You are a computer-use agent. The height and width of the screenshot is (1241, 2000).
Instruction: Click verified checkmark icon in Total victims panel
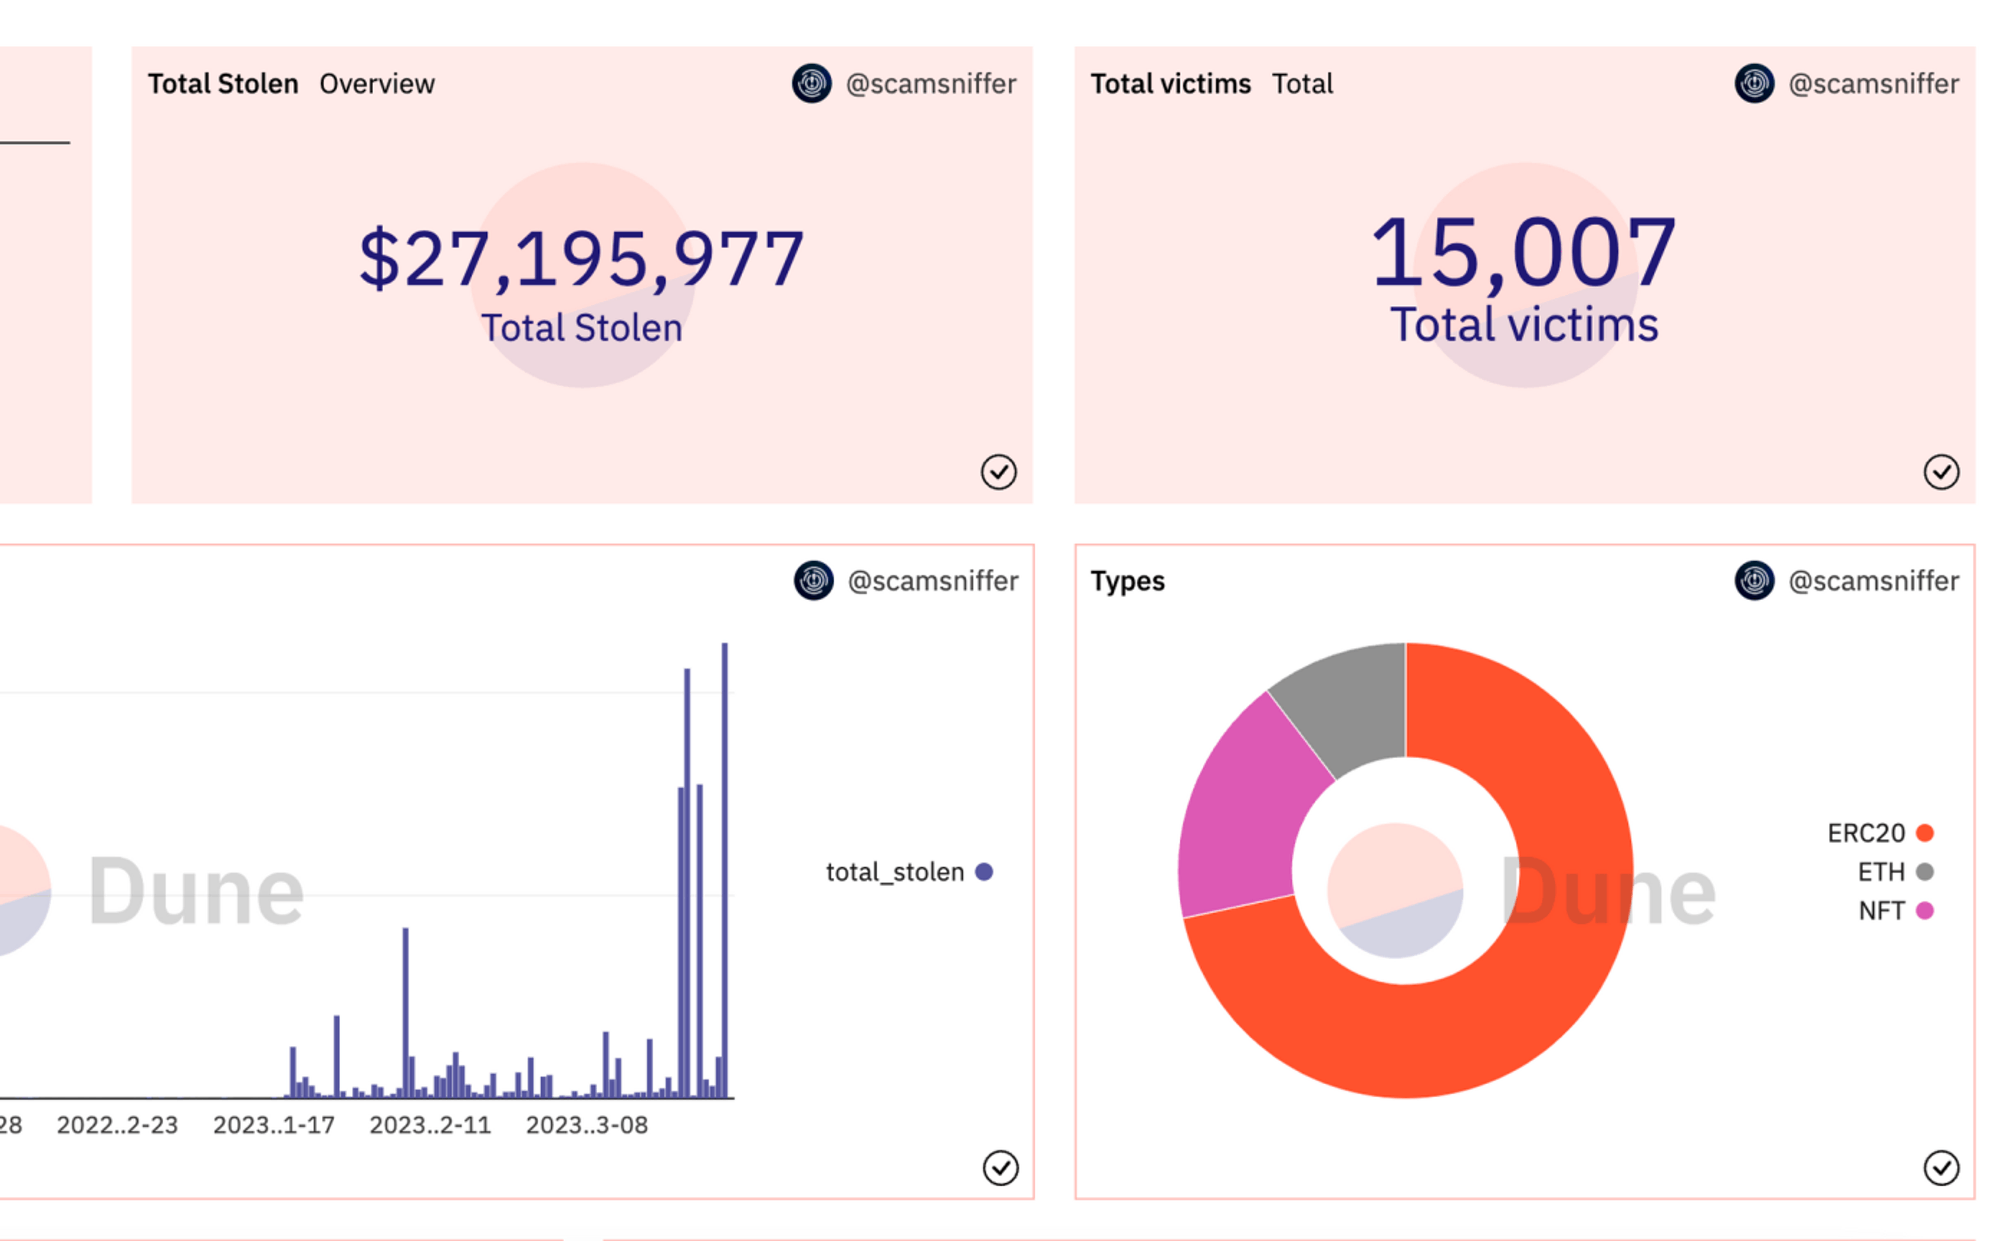(1941, 471)
